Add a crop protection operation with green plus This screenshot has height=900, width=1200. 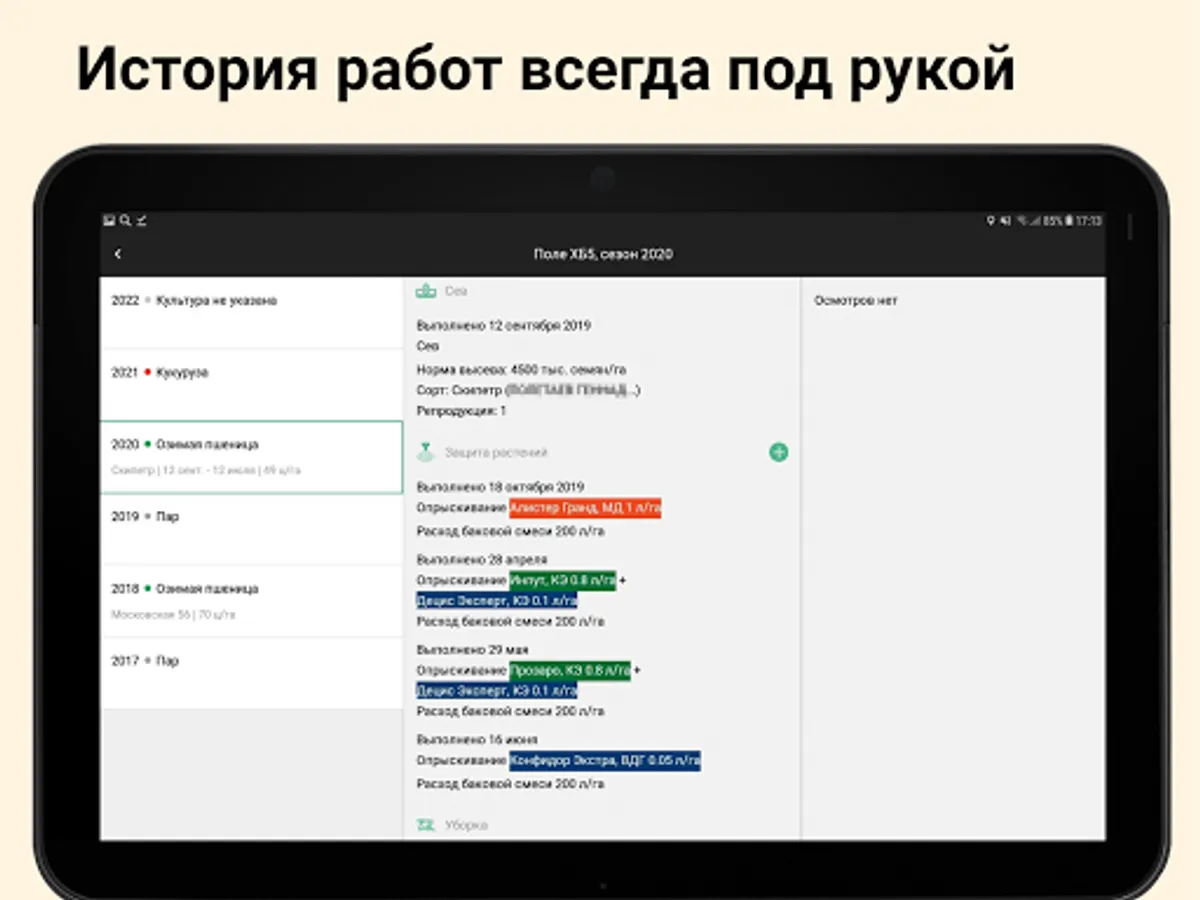point(778,452)
